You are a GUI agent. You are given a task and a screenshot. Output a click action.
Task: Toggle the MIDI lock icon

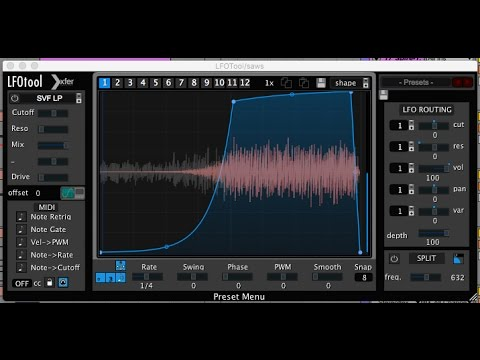tap(49, 283)
